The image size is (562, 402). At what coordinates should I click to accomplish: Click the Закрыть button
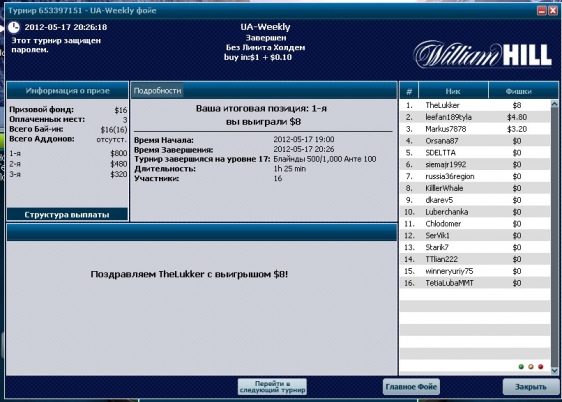530,387
